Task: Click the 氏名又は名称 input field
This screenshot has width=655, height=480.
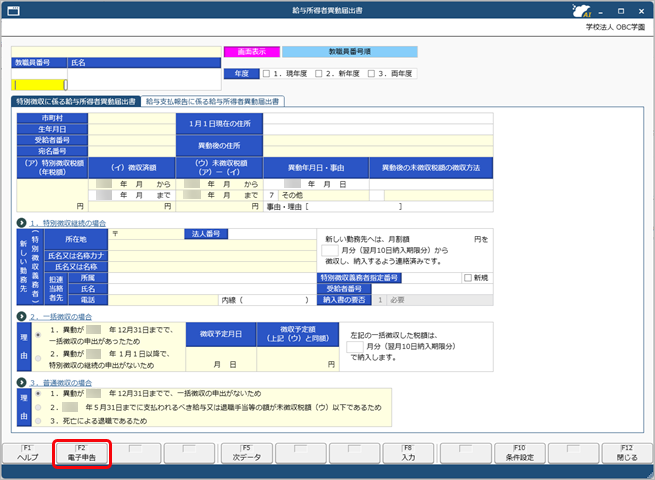Action: coord(212,267)
